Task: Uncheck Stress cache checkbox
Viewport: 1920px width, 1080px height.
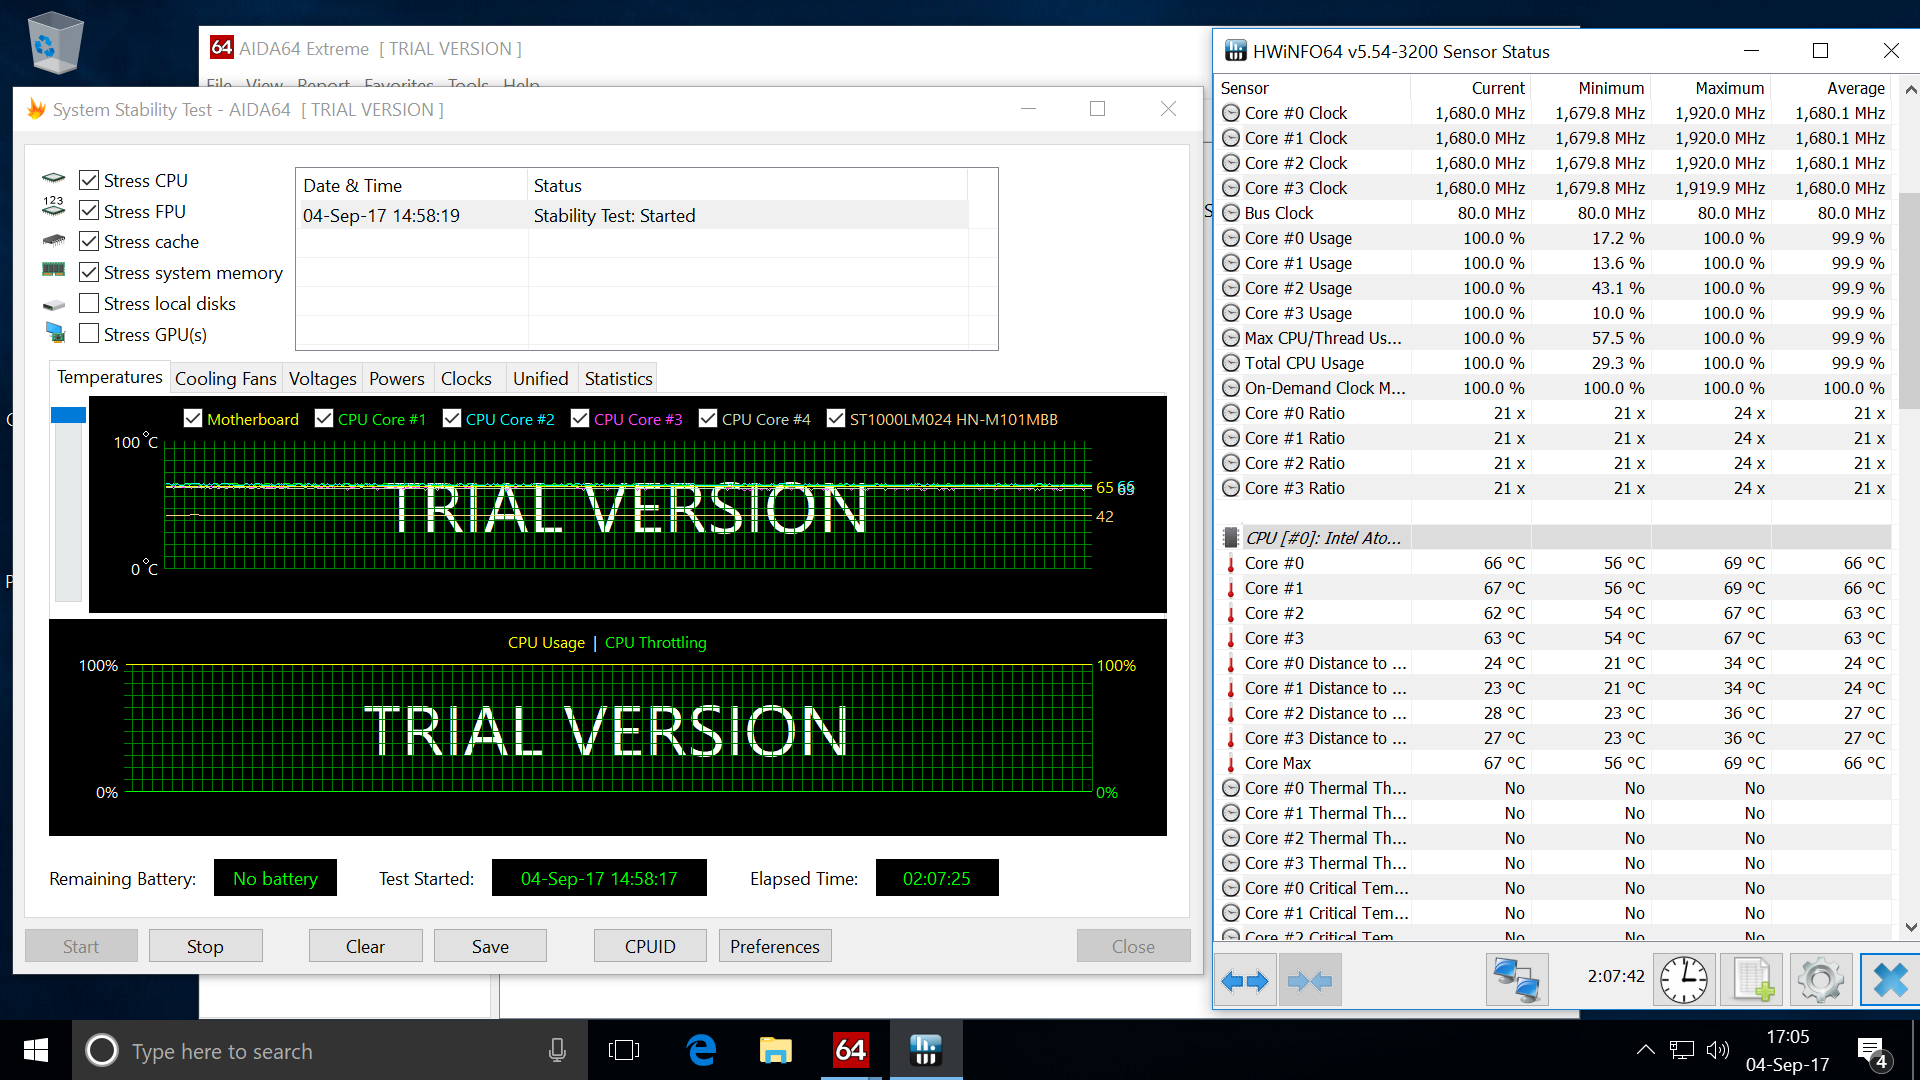Action: [x=89, y=241]
